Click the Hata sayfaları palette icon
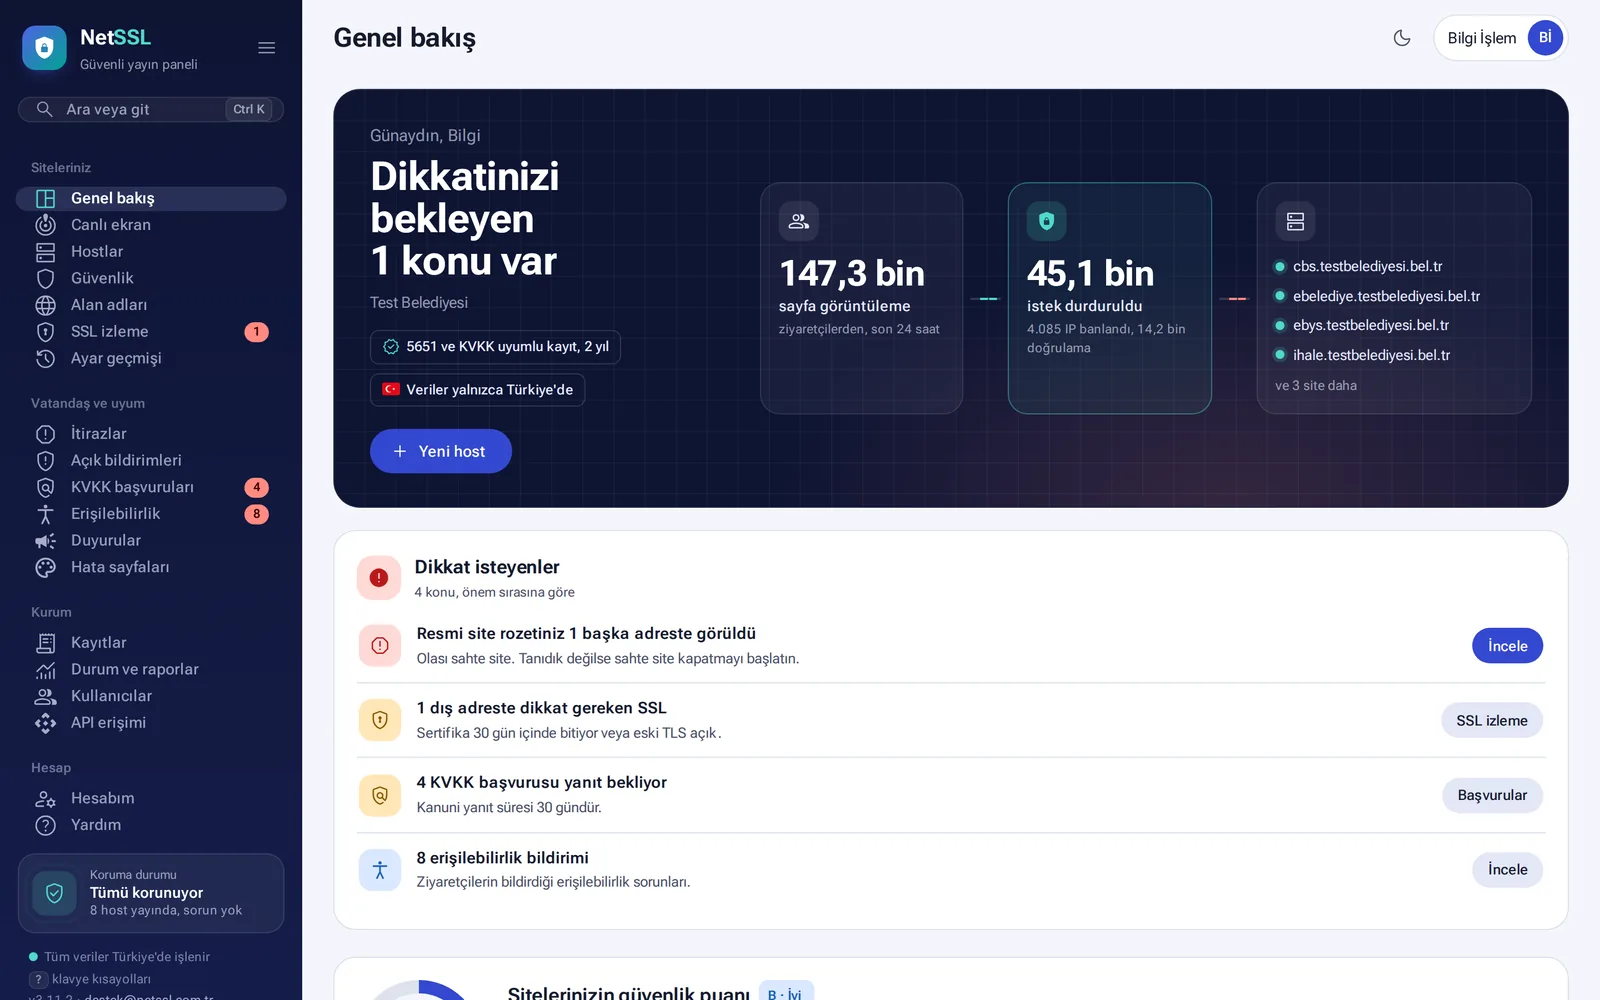The height and width of the screenshot is (1000, 1600). (x=45, y=567)
